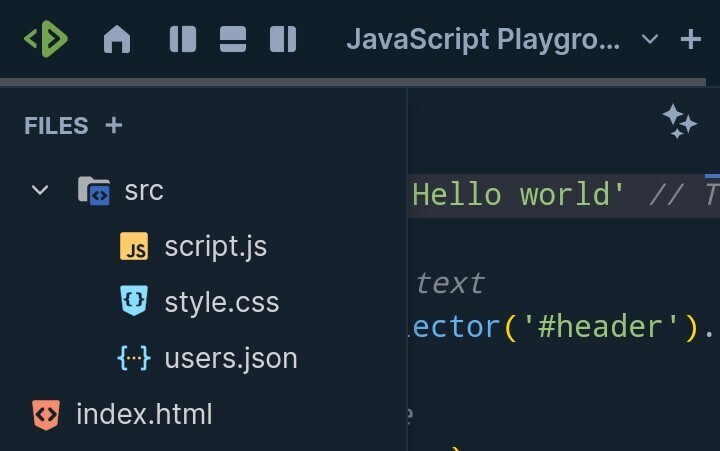The width and height of the screenshot is (720, 451).
Task: Click the plus icon in top bar
Action: [x=691, y=39]
